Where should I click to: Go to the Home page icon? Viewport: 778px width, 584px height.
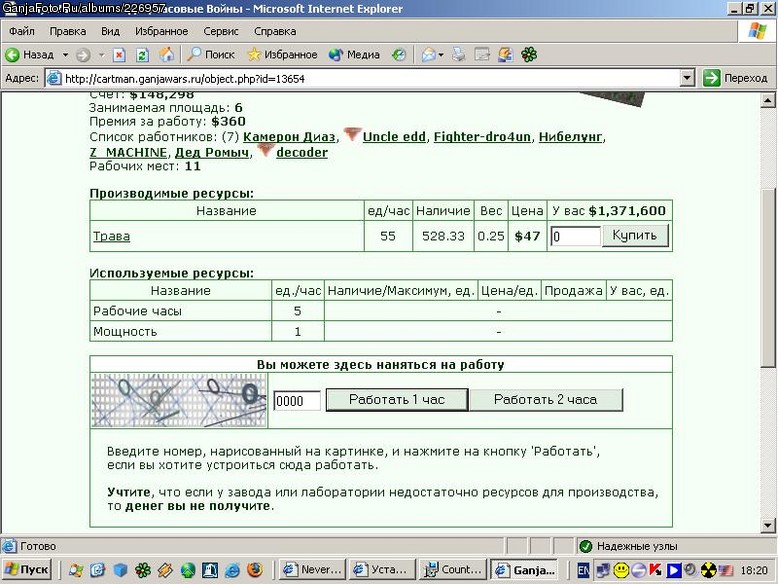pos(166,55)
